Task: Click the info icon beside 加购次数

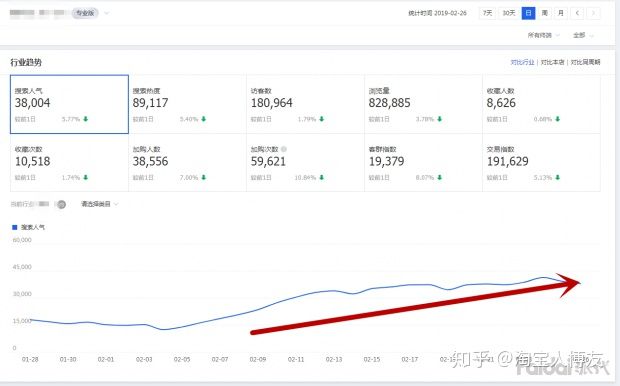Action: pos(284,149)
